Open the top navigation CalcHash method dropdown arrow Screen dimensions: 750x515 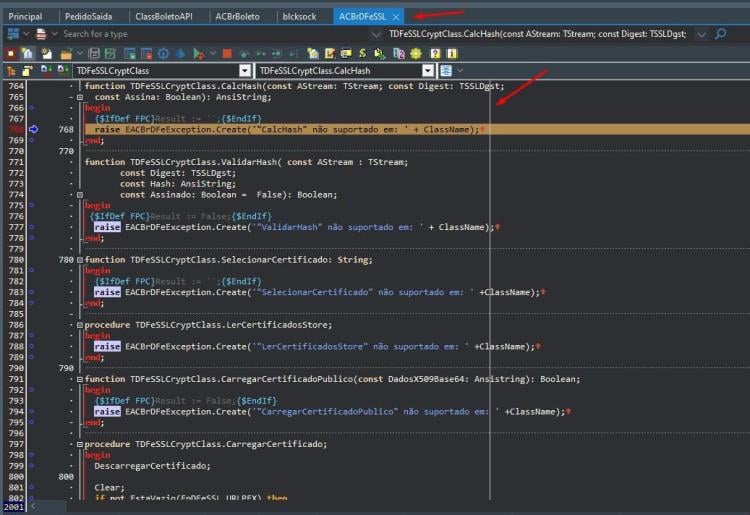coord(701,34)
